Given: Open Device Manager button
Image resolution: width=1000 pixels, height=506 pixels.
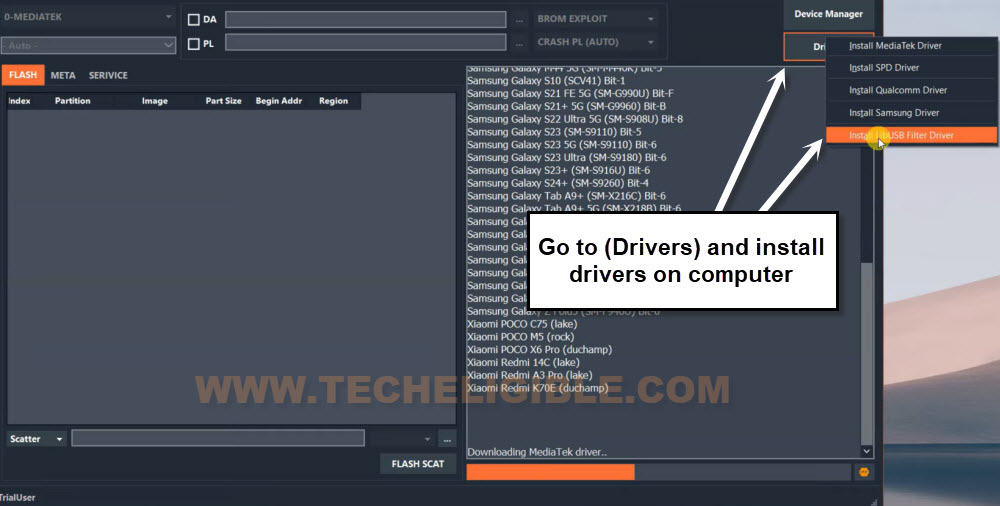Looking at the screenshot, I should [x=828, y=14].
